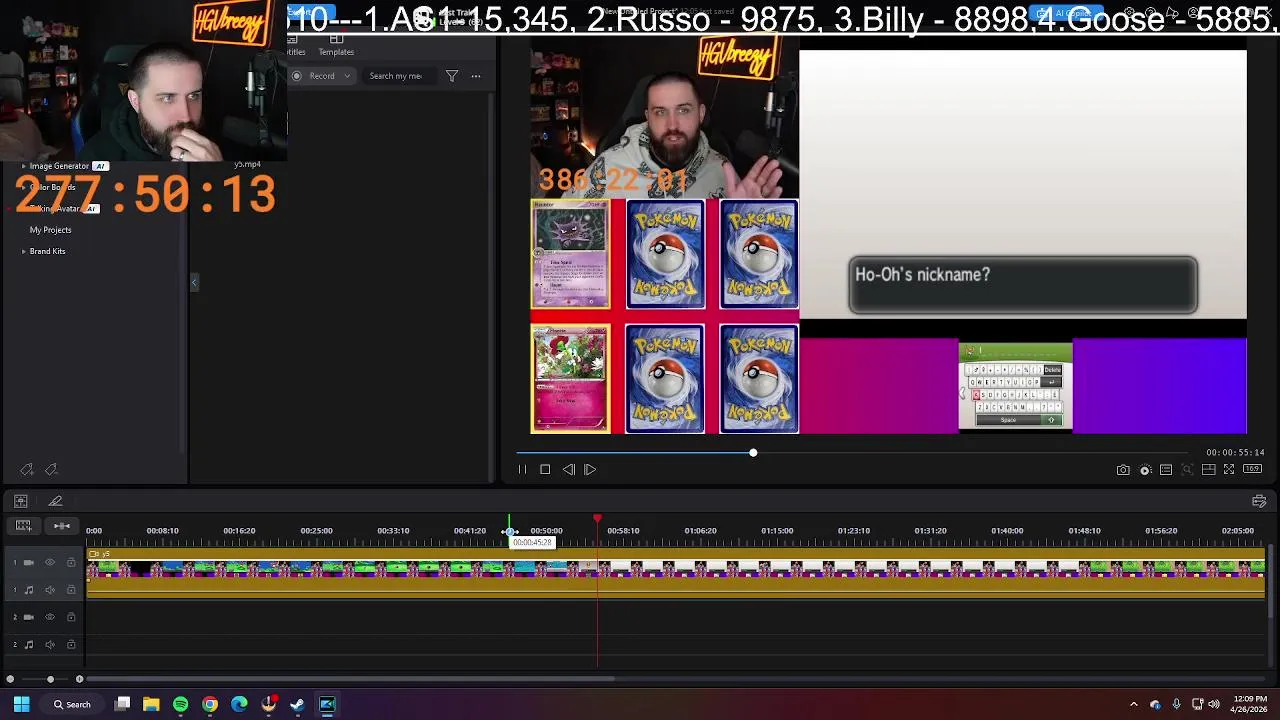Viewport: 1280px width, 720px height.
Task: Hide video track 2 with eye icon
Action: click(x=50, y=617)
